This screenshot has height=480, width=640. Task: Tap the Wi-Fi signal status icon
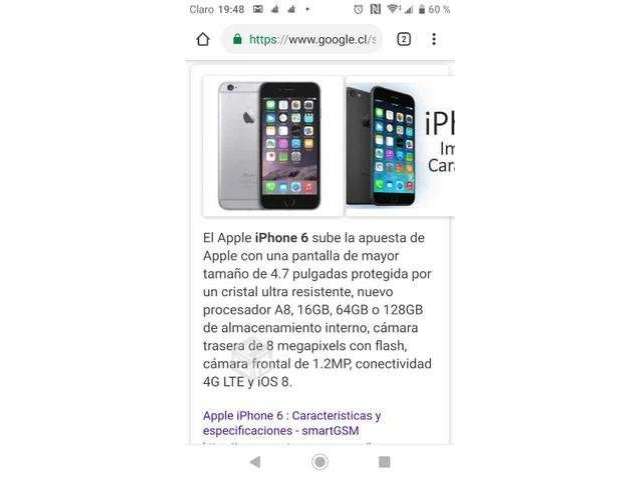tap(393, 9)
